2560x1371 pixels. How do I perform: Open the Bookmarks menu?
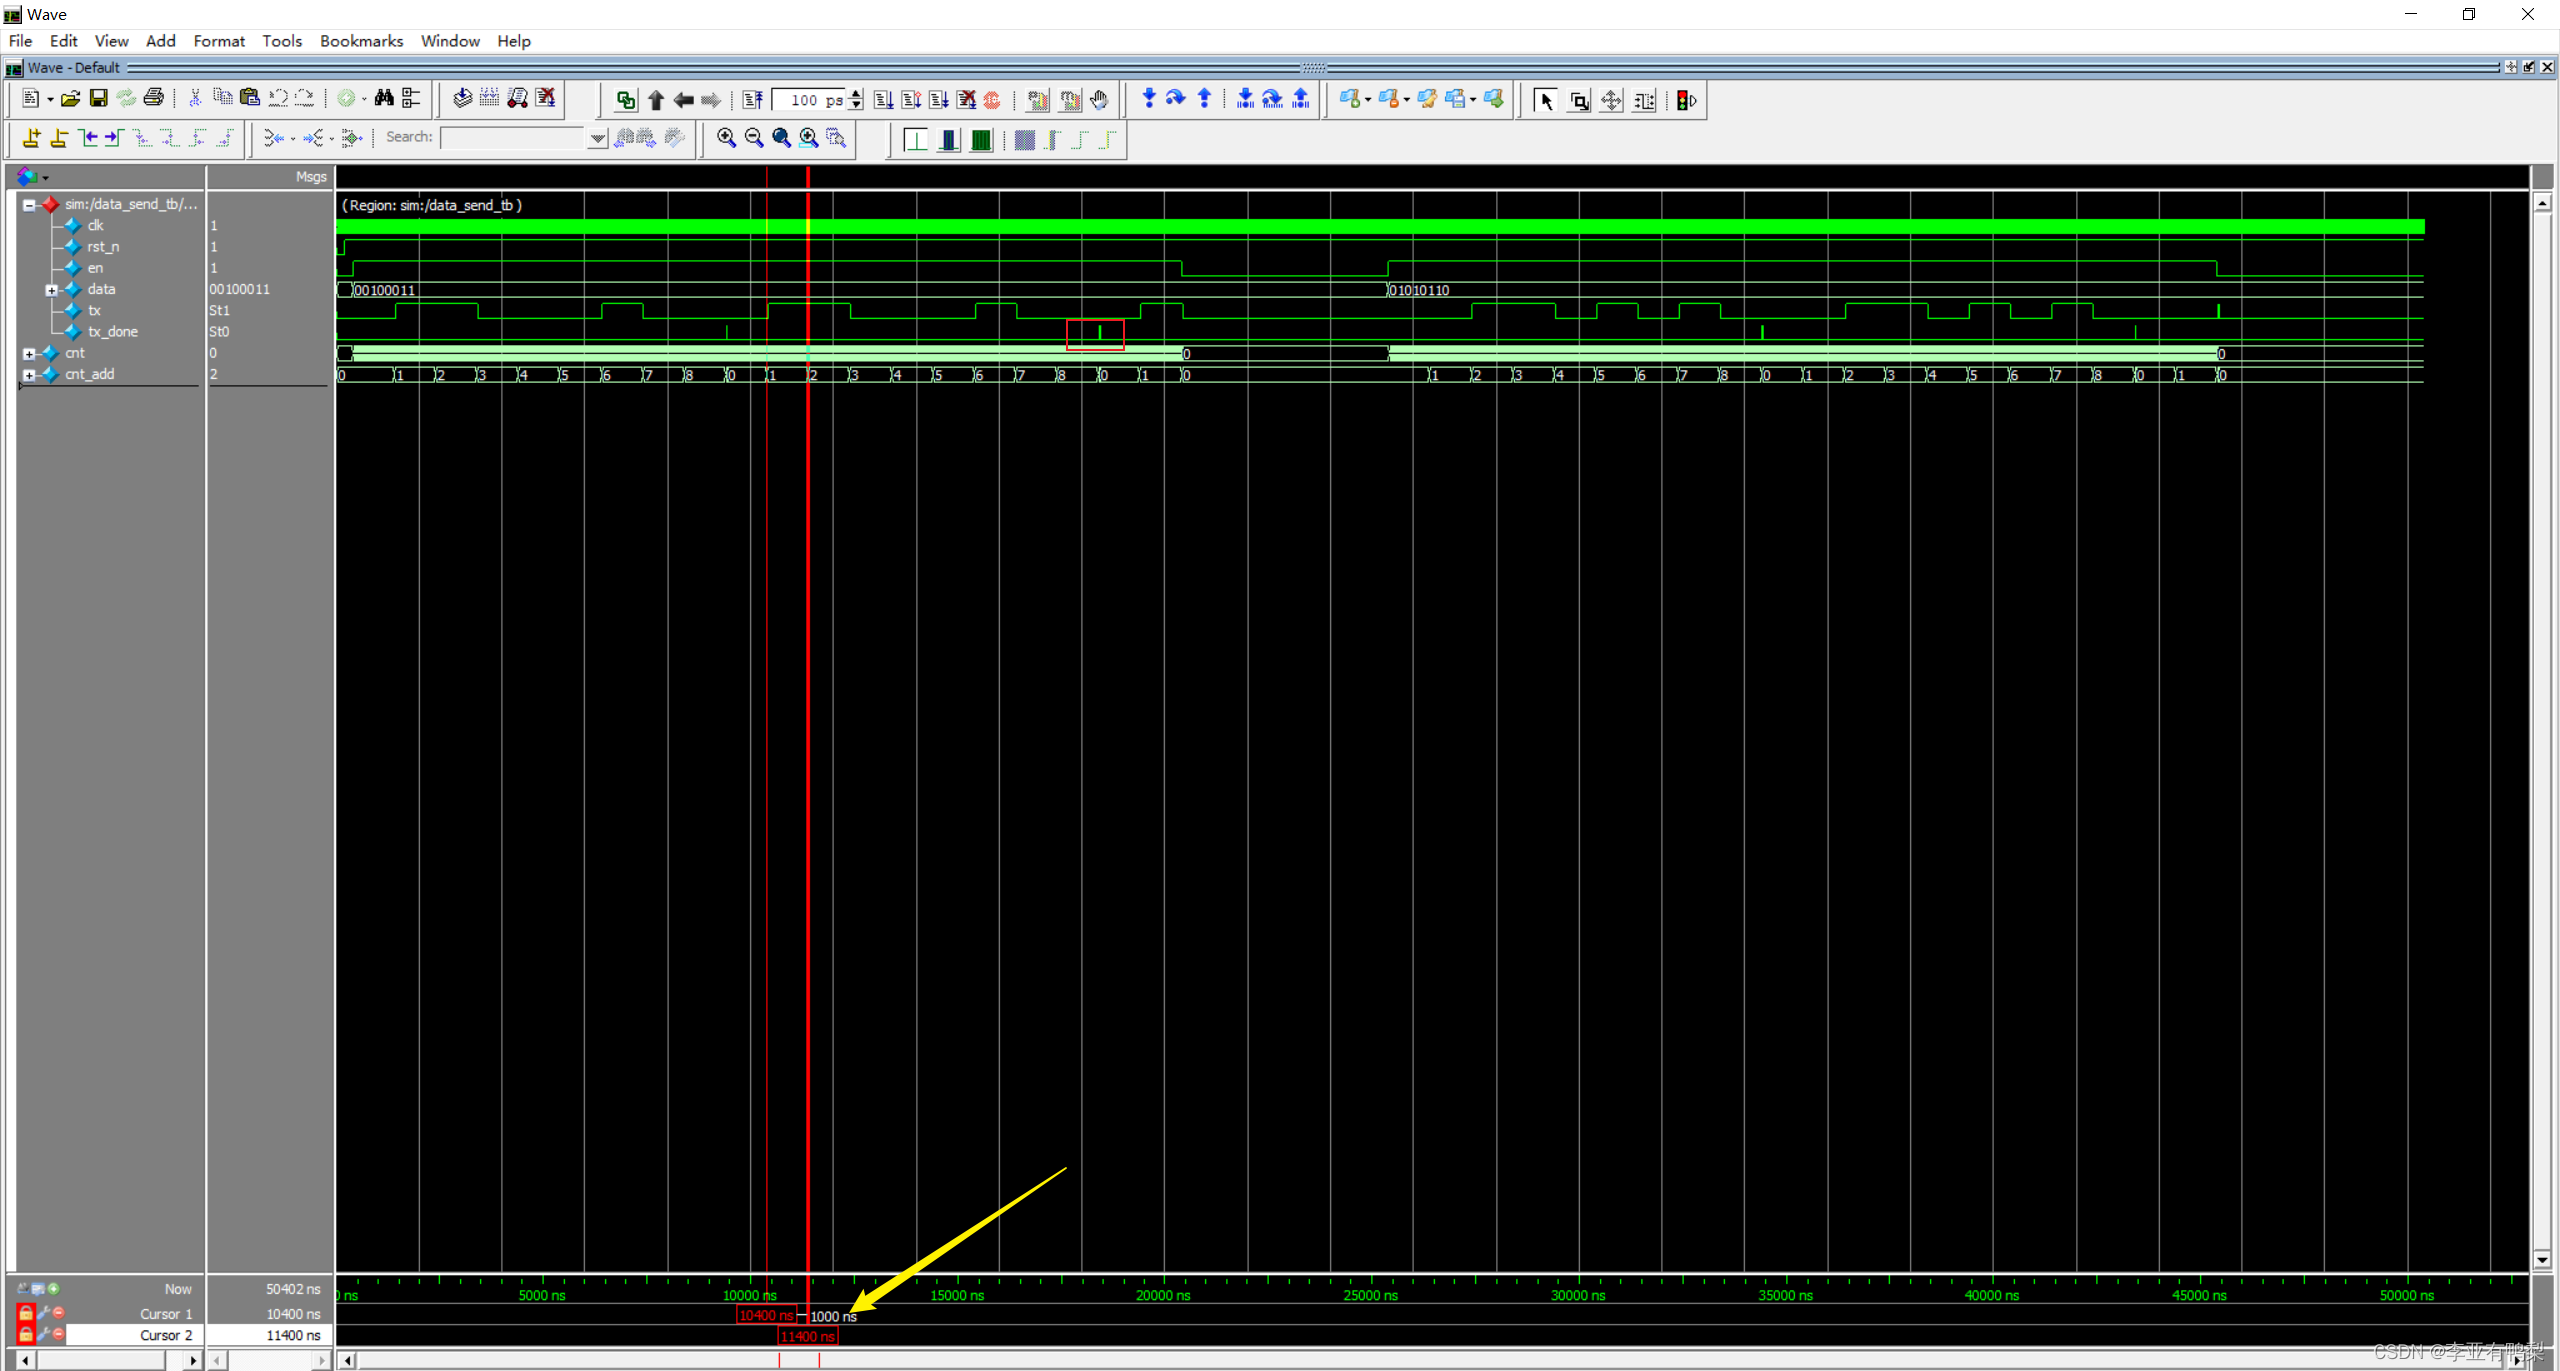[361, 41]
